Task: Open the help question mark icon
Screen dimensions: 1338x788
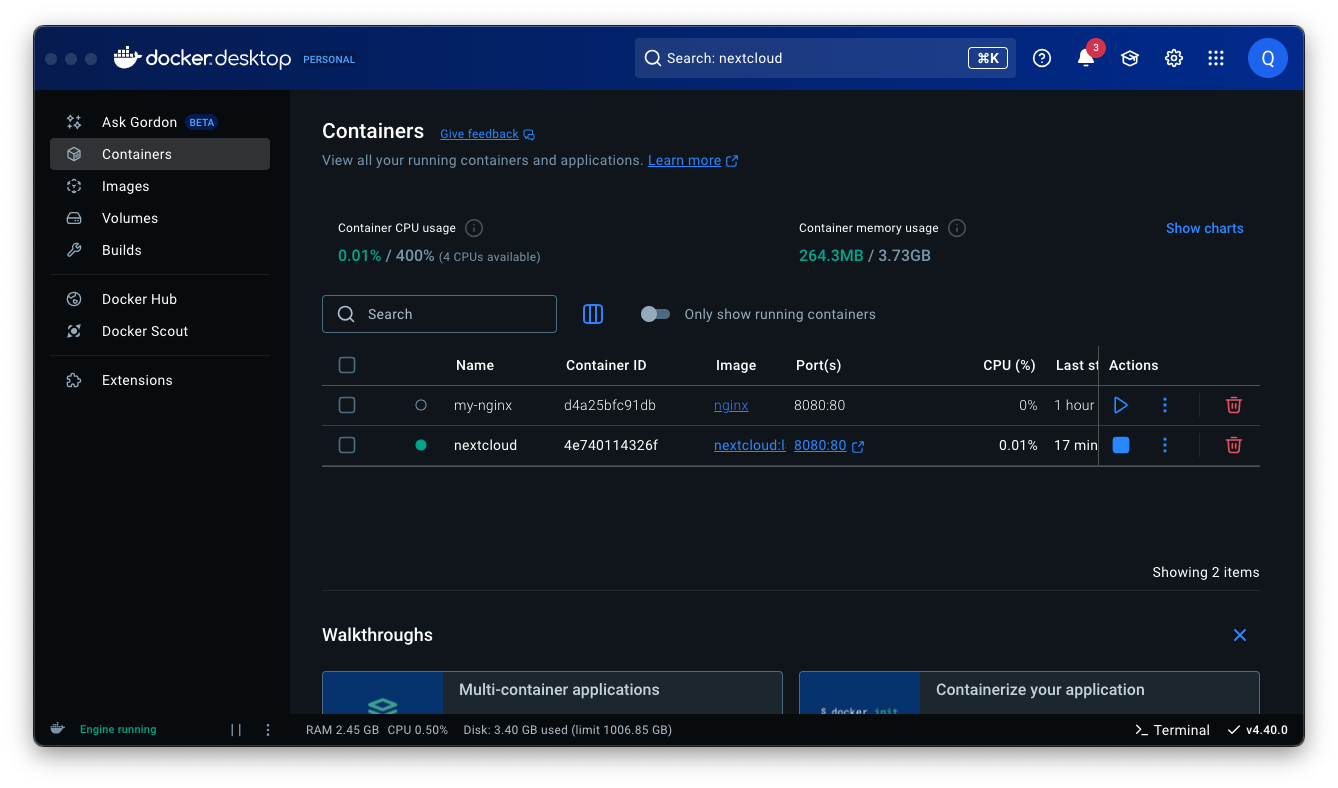Action: [1042, 58]
